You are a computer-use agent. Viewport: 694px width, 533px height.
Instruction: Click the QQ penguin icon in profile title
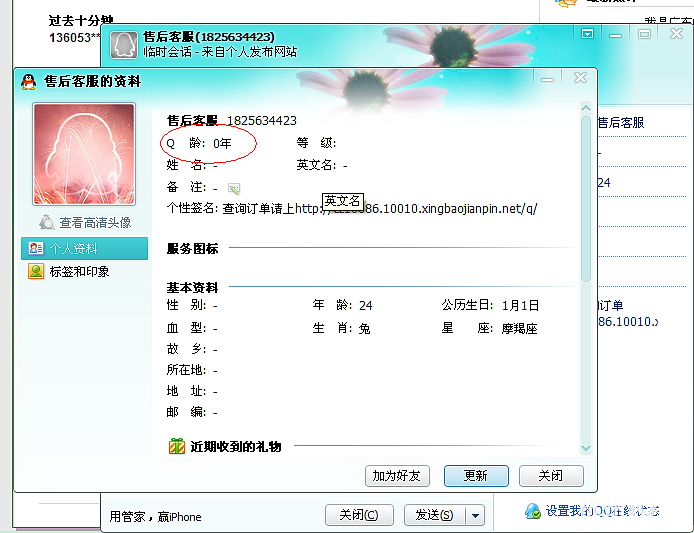[x=28, y=82]
